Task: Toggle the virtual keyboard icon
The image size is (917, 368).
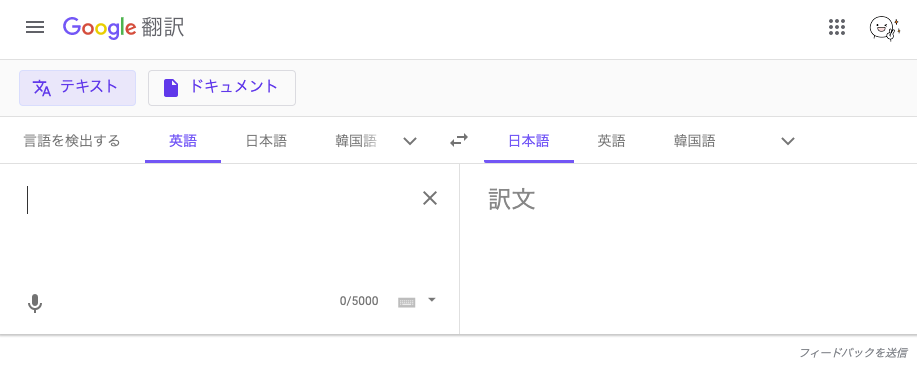Action: click(x=407, y=302)
